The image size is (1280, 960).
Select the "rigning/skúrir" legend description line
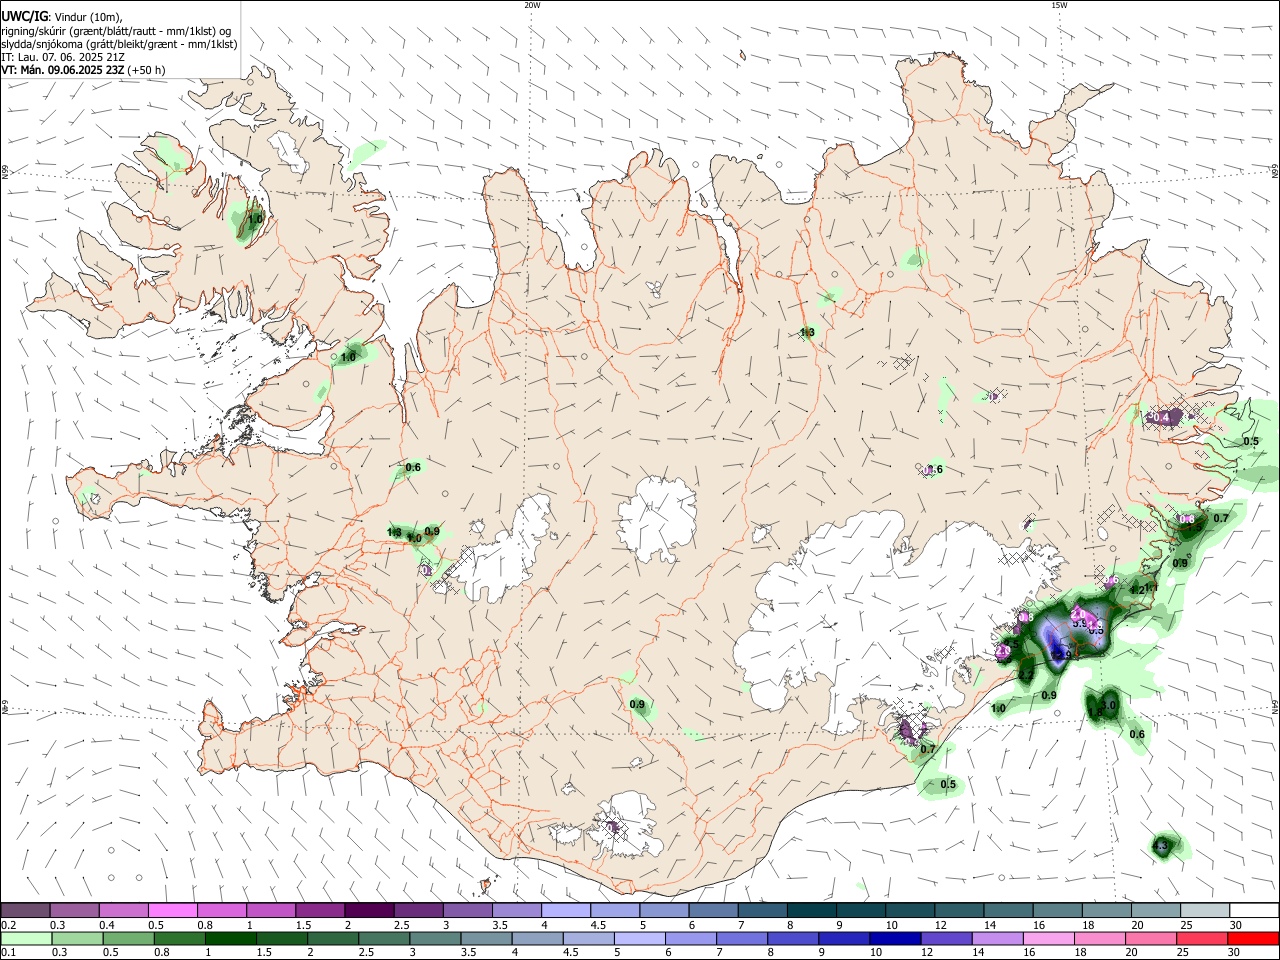point(117,31)
